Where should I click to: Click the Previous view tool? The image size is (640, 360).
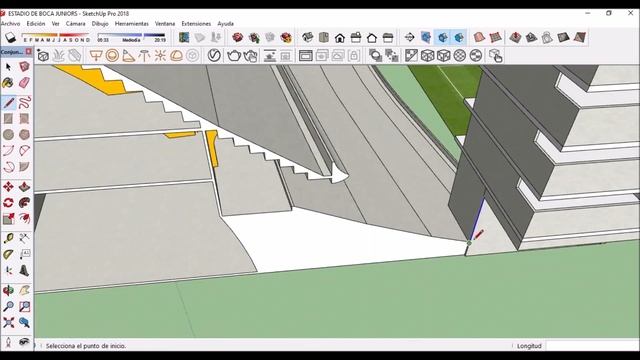click(24, 323)
